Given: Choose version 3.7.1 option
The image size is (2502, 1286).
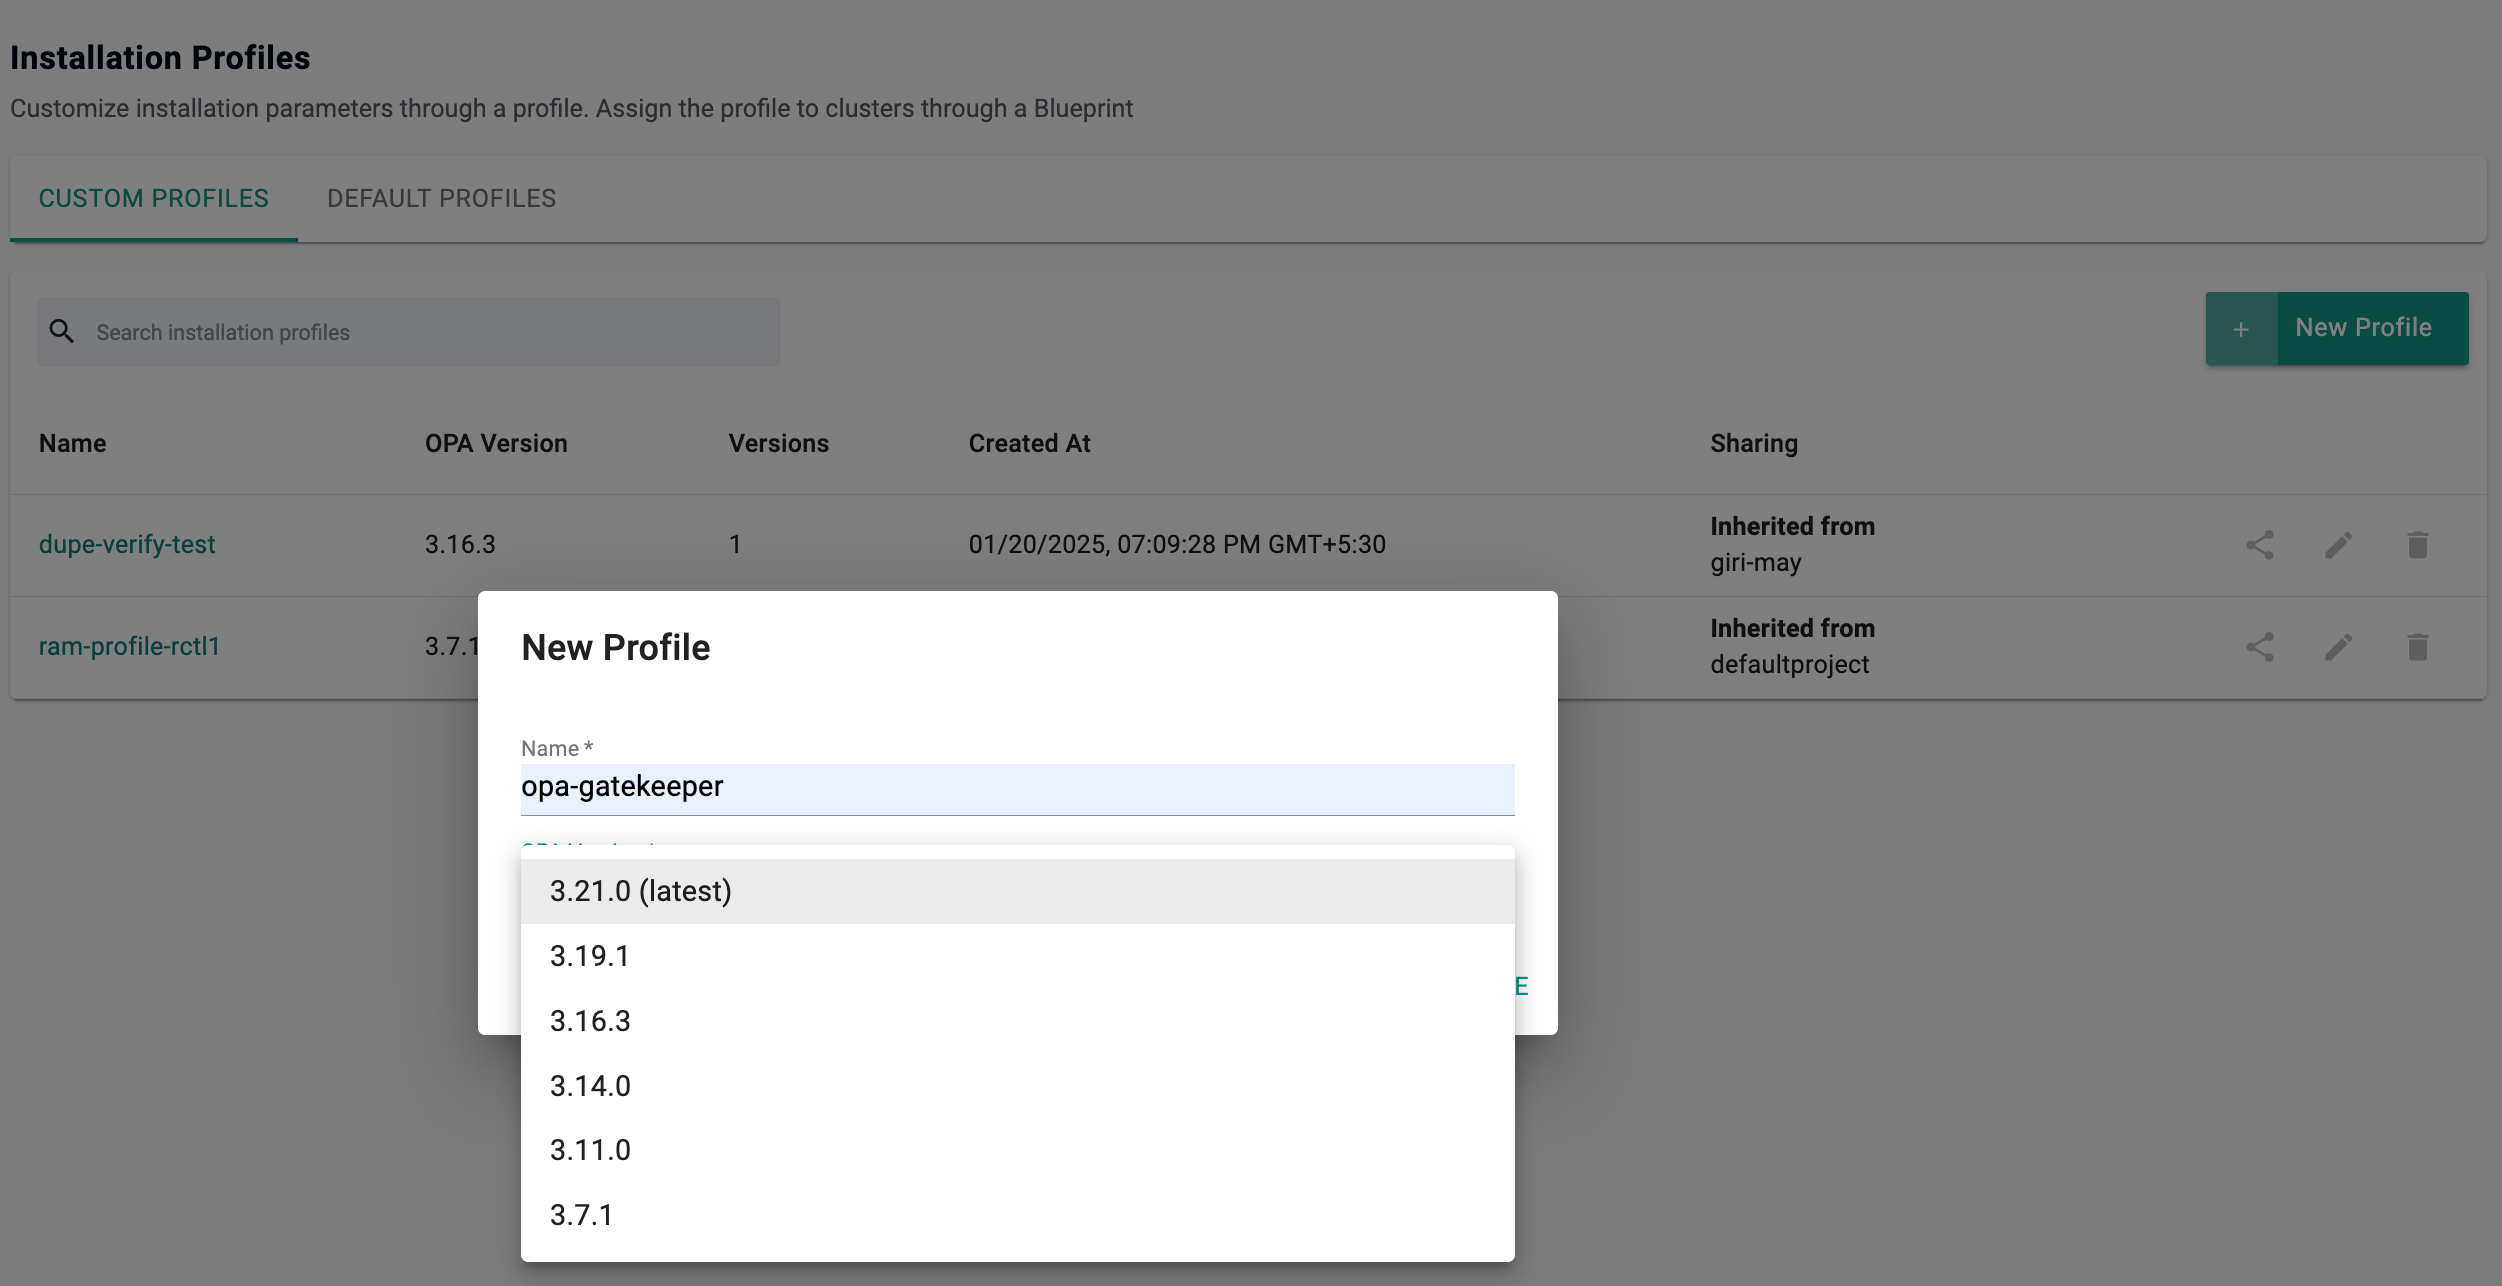Looking at the screenshot, I should point(581,1215).
